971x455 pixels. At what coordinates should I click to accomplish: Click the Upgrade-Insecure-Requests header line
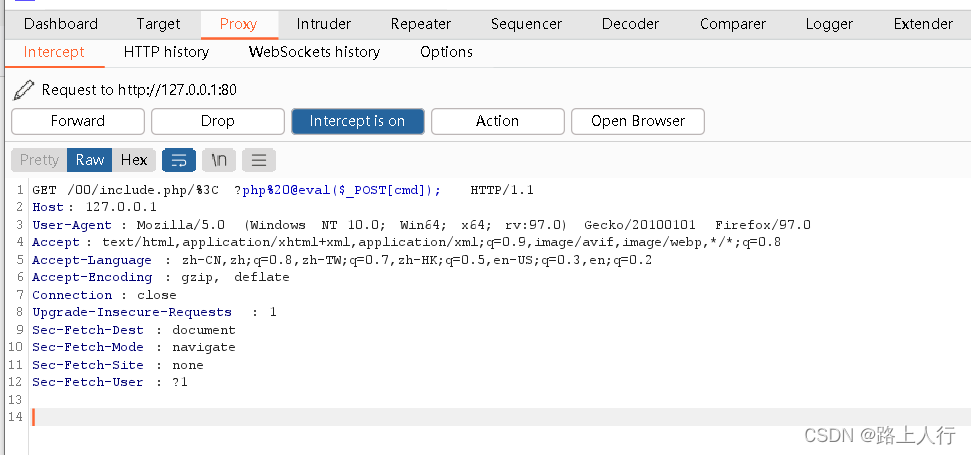154,313
